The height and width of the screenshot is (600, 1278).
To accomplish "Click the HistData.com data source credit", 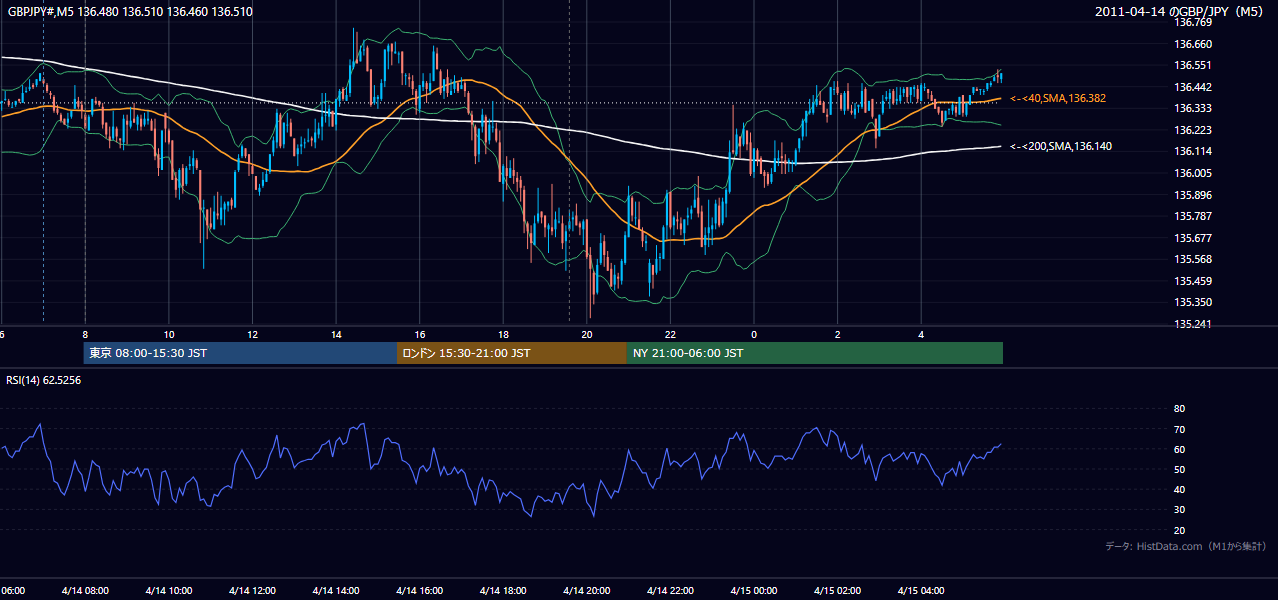I will pos(1186,546).
